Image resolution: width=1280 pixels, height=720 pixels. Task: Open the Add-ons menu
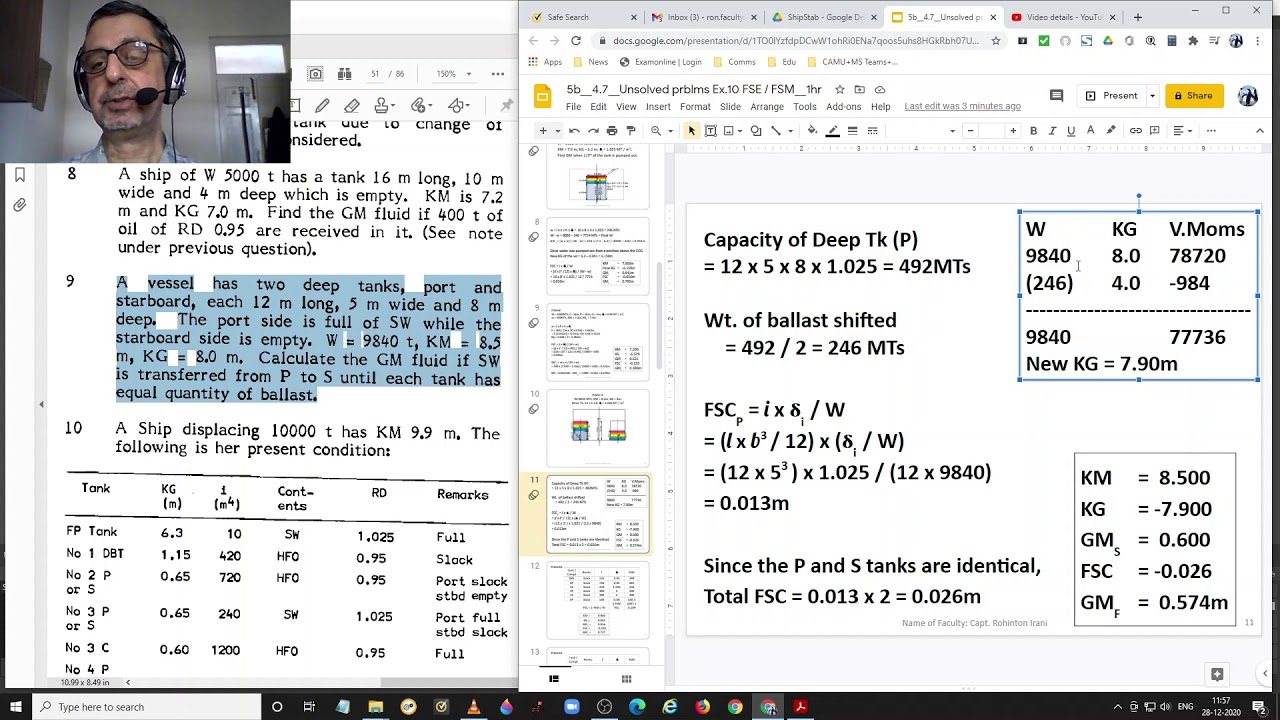point(843,107)
